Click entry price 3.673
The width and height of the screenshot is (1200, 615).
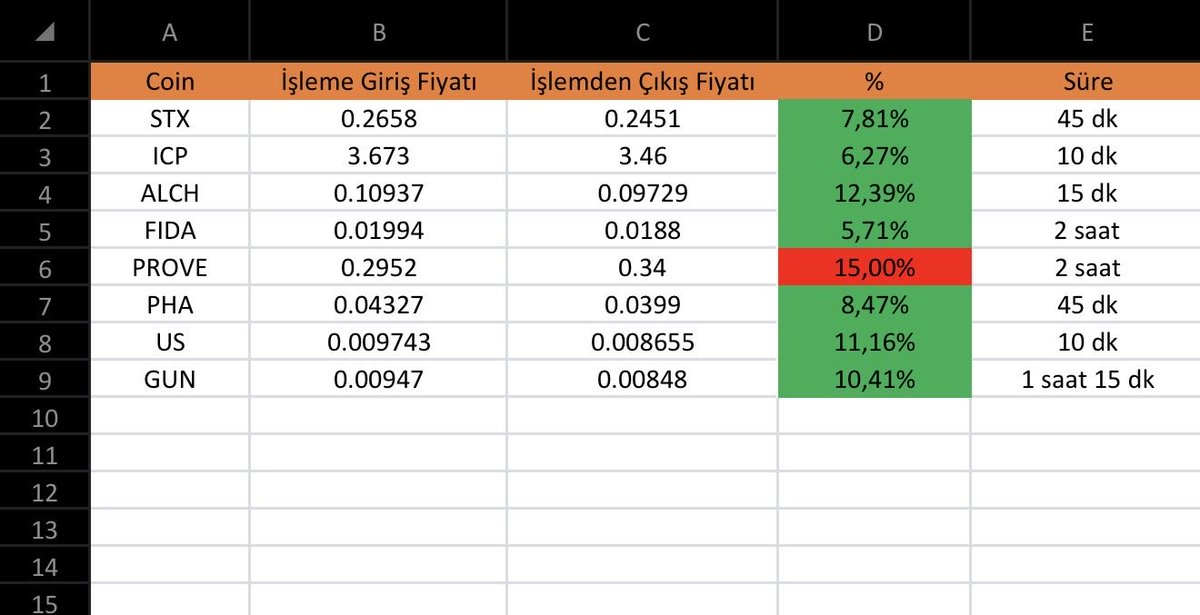click(378, 156)
